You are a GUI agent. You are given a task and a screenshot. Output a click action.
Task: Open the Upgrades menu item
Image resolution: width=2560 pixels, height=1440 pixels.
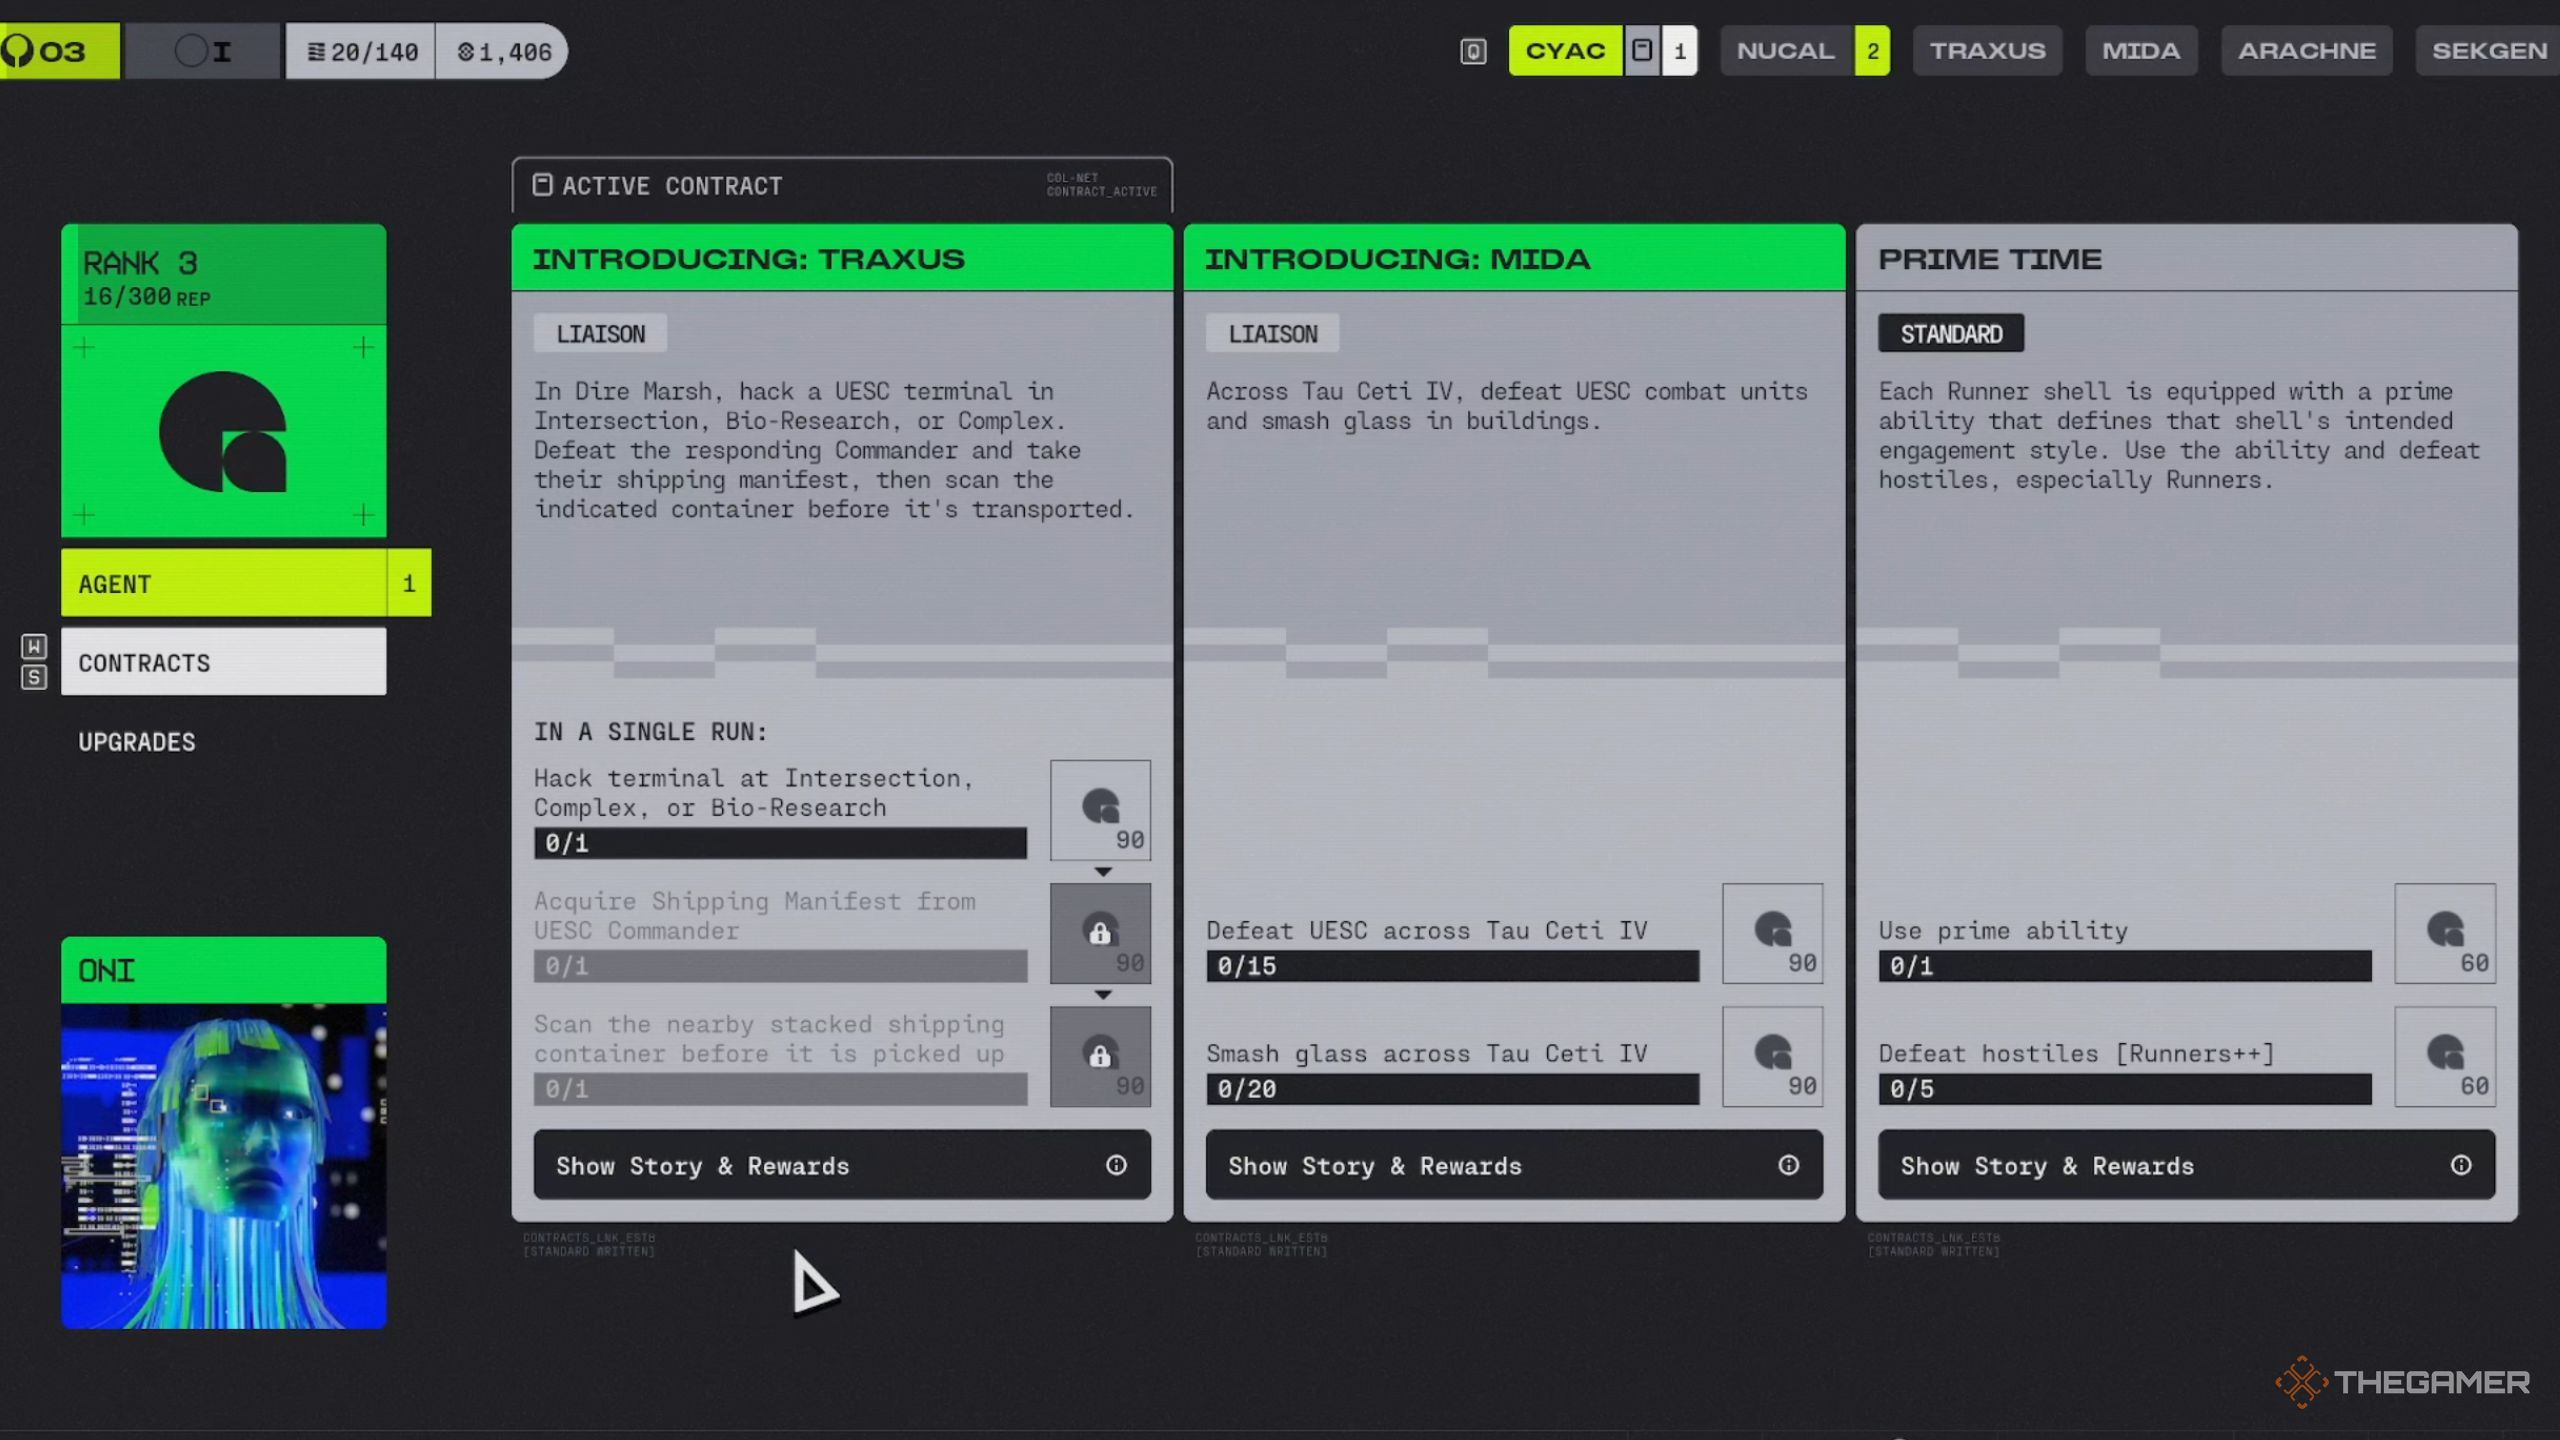(x=137, y=742)
